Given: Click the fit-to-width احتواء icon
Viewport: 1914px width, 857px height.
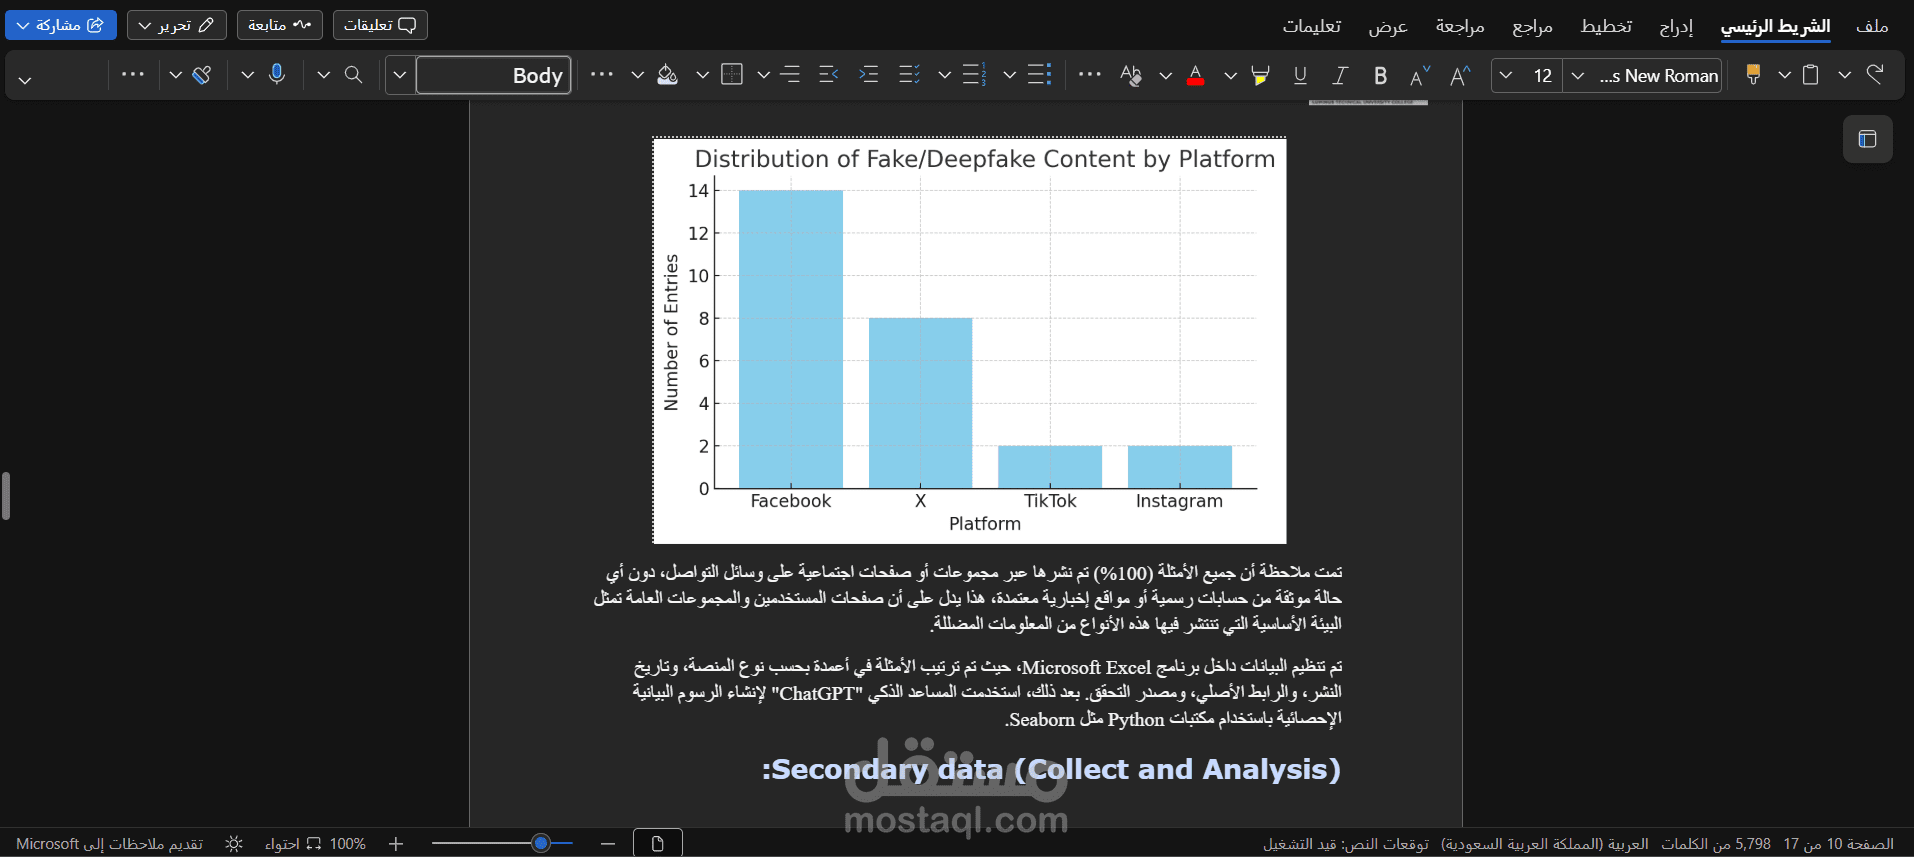Looking at the screenshot, I should (x=293, y=844).
